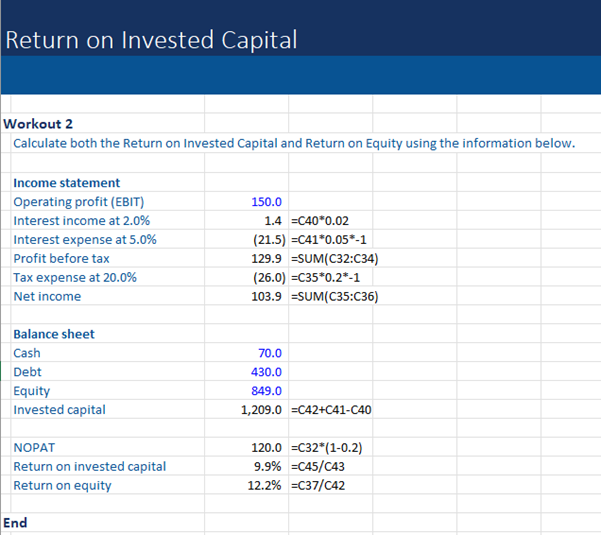Select the 'Workout 2' heading cell
Viewport: 601px width, 535px height.
point(38,124)
